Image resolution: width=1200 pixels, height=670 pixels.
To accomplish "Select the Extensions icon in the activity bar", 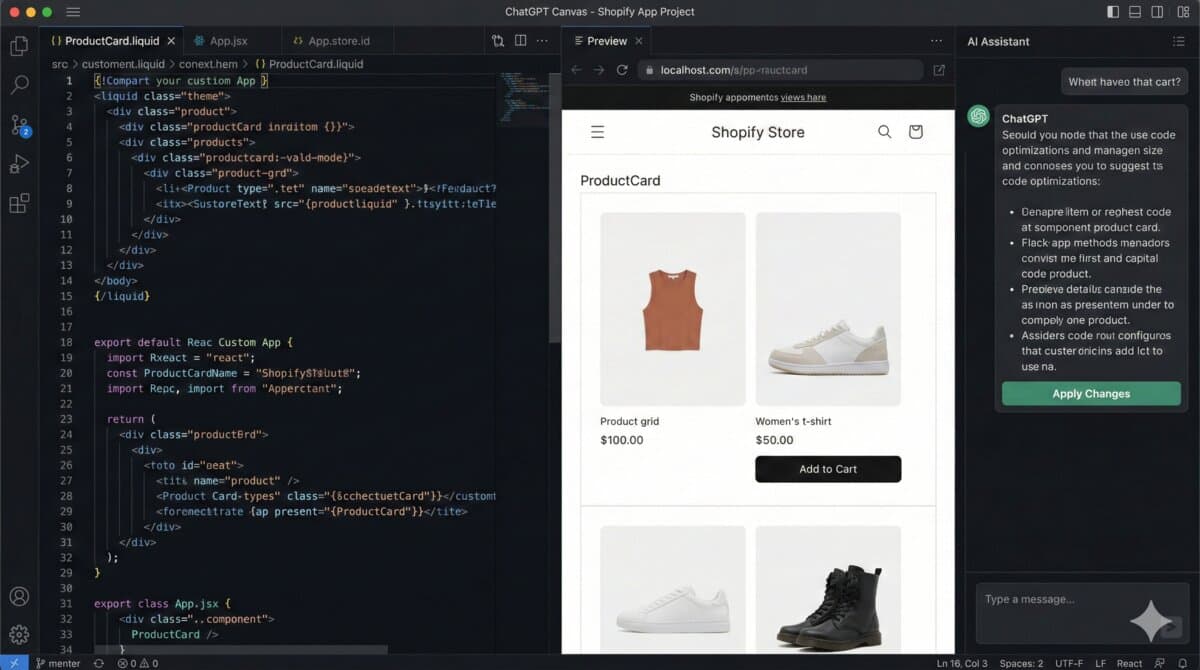I will coord(18,205).
